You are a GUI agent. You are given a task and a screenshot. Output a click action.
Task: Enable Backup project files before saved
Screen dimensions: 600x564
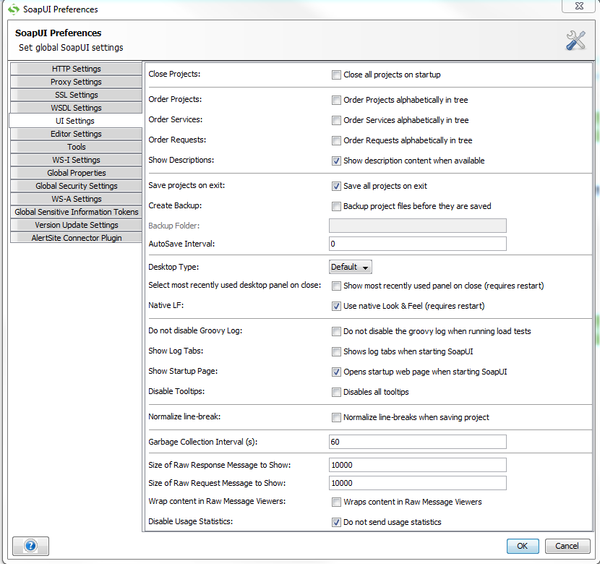(336, 206)
